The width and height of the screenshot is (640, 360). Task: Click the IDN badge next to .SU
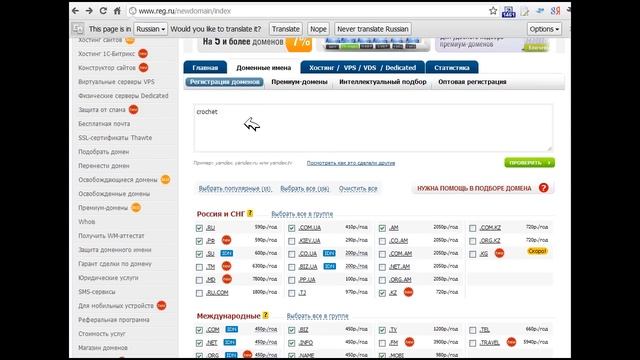coord(227,253)
